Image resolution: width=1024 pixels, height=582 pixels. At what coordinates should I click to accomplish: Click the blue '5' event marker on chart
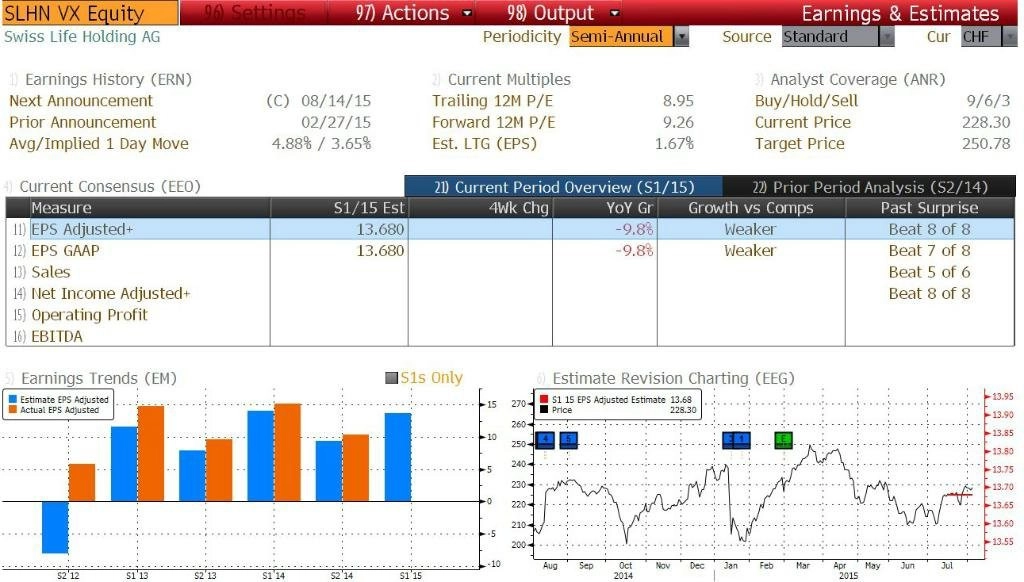click(x=568, y=440)
